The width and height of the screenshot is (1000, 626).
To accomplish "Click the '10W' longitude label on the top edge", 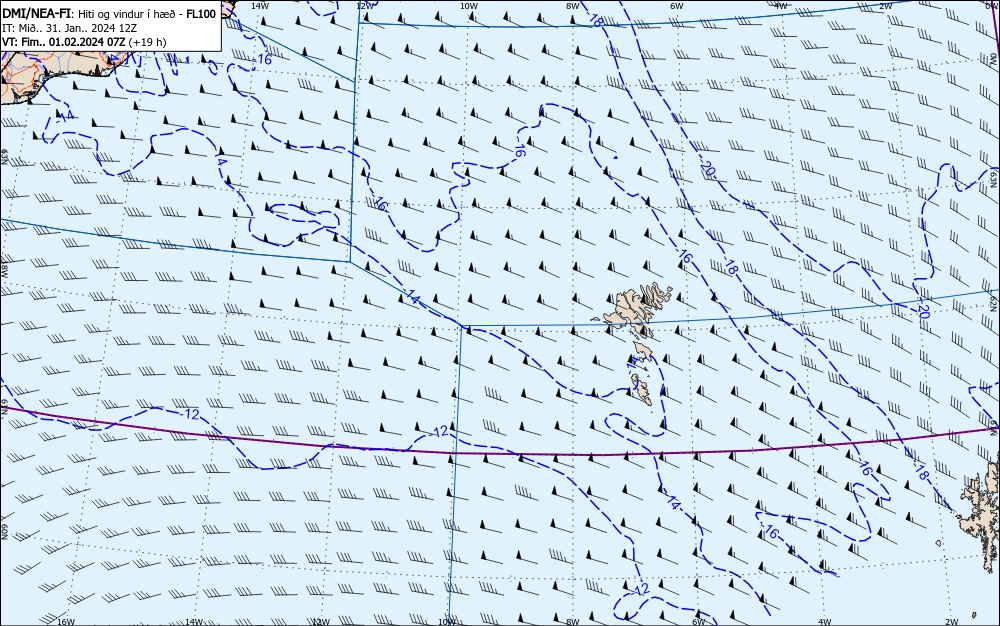I will tap(468, 6).
